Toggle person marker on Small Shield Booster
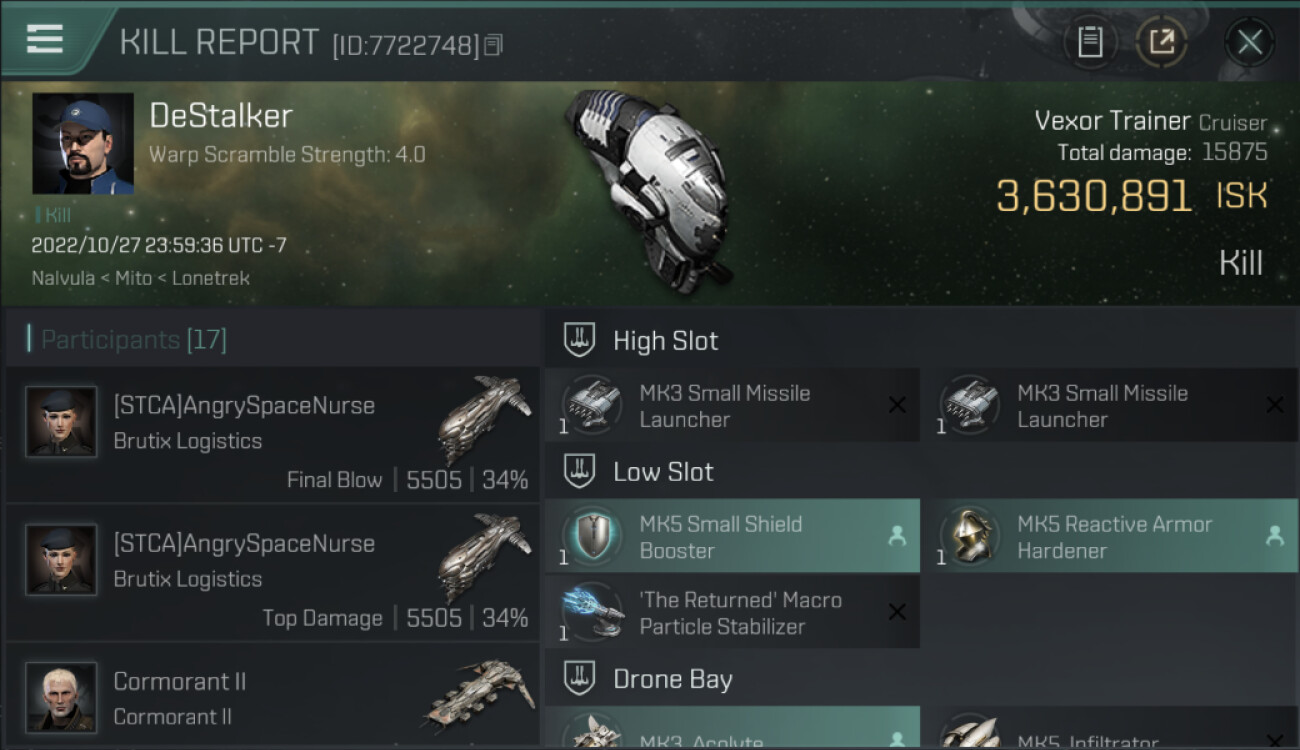 pos(897,536)
